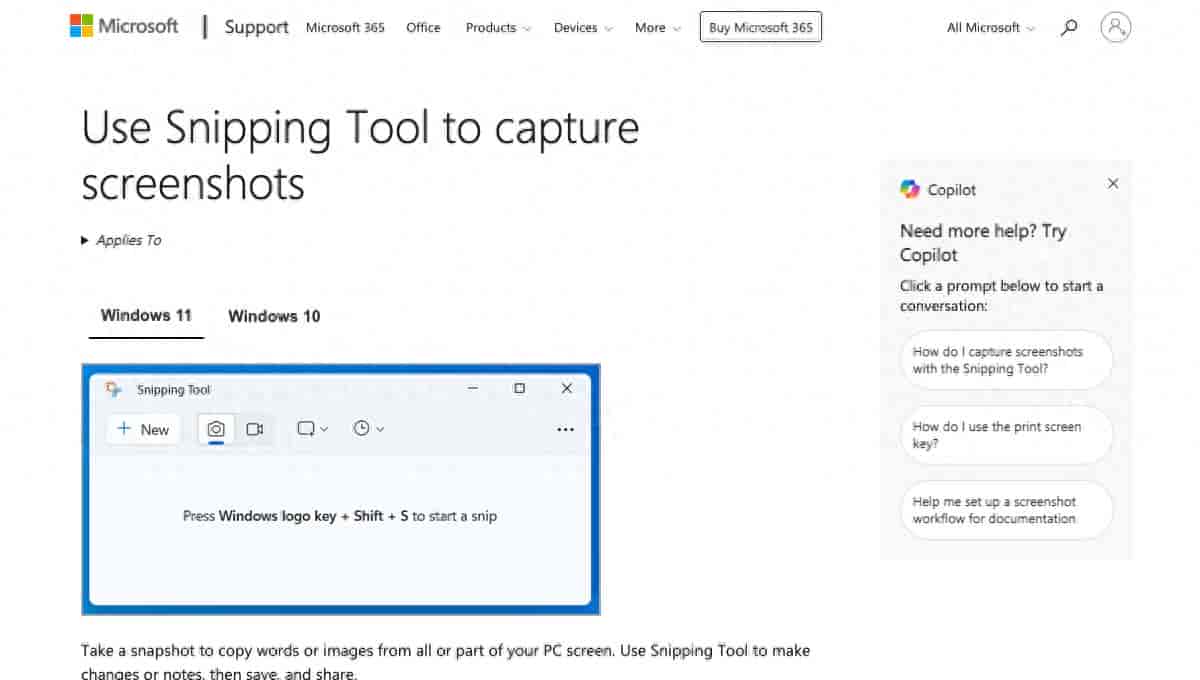Click the Microsoft logo
This screenshot has height=680, width=1200.
click(124, 26)
